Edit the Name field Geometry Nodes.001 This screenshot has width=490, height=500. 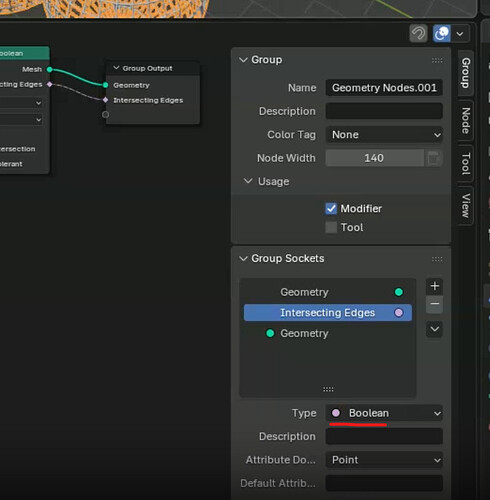[384, 88]
